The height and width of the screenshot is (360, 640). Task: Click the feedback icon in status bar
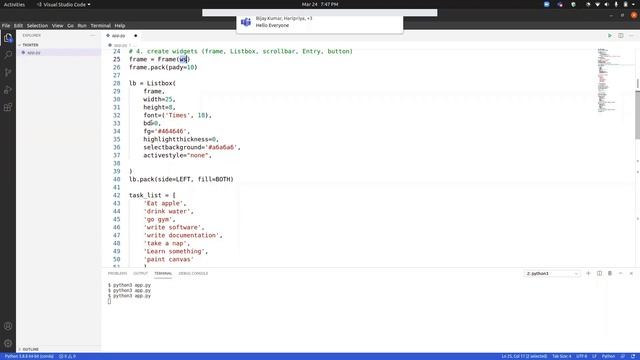point(623,356)
